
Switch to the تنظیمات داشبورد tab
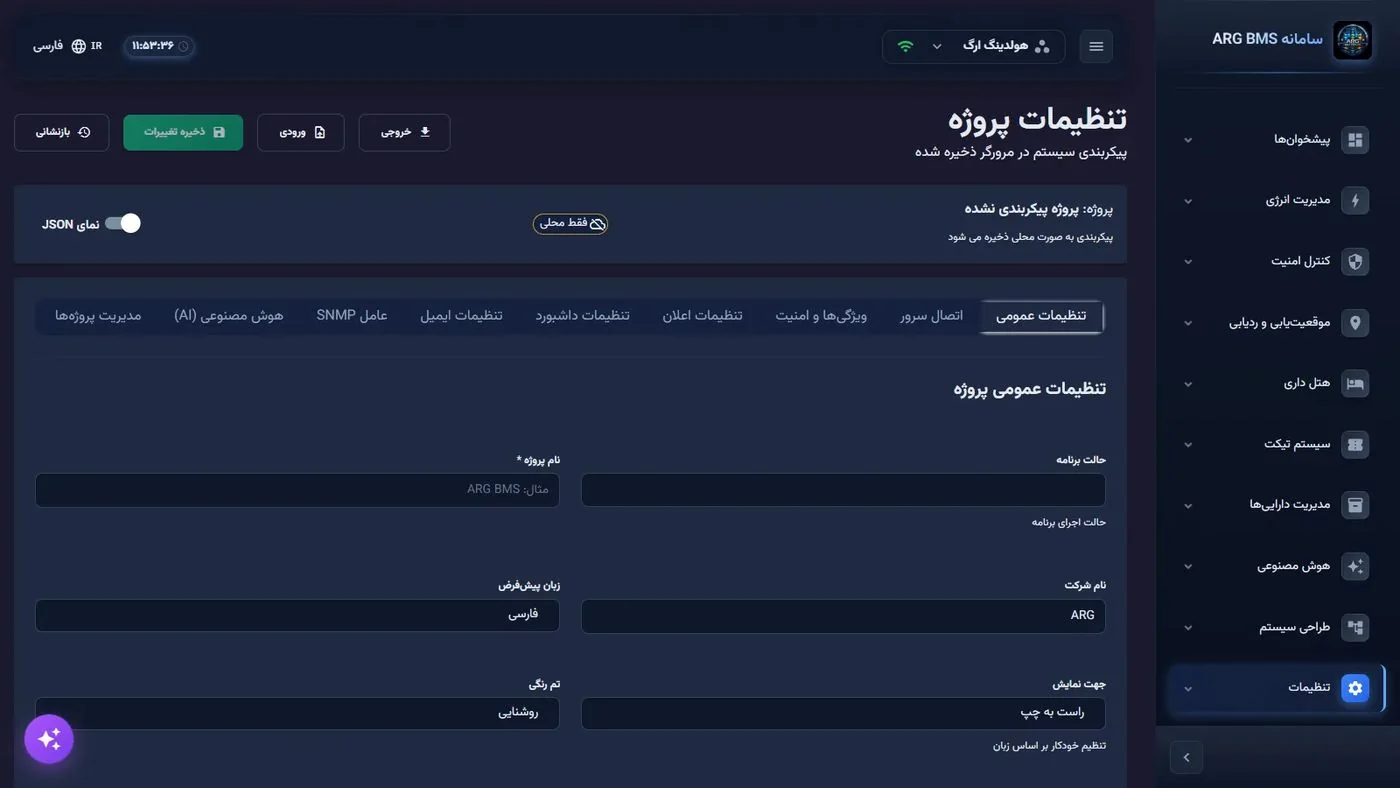coord(582,316)
